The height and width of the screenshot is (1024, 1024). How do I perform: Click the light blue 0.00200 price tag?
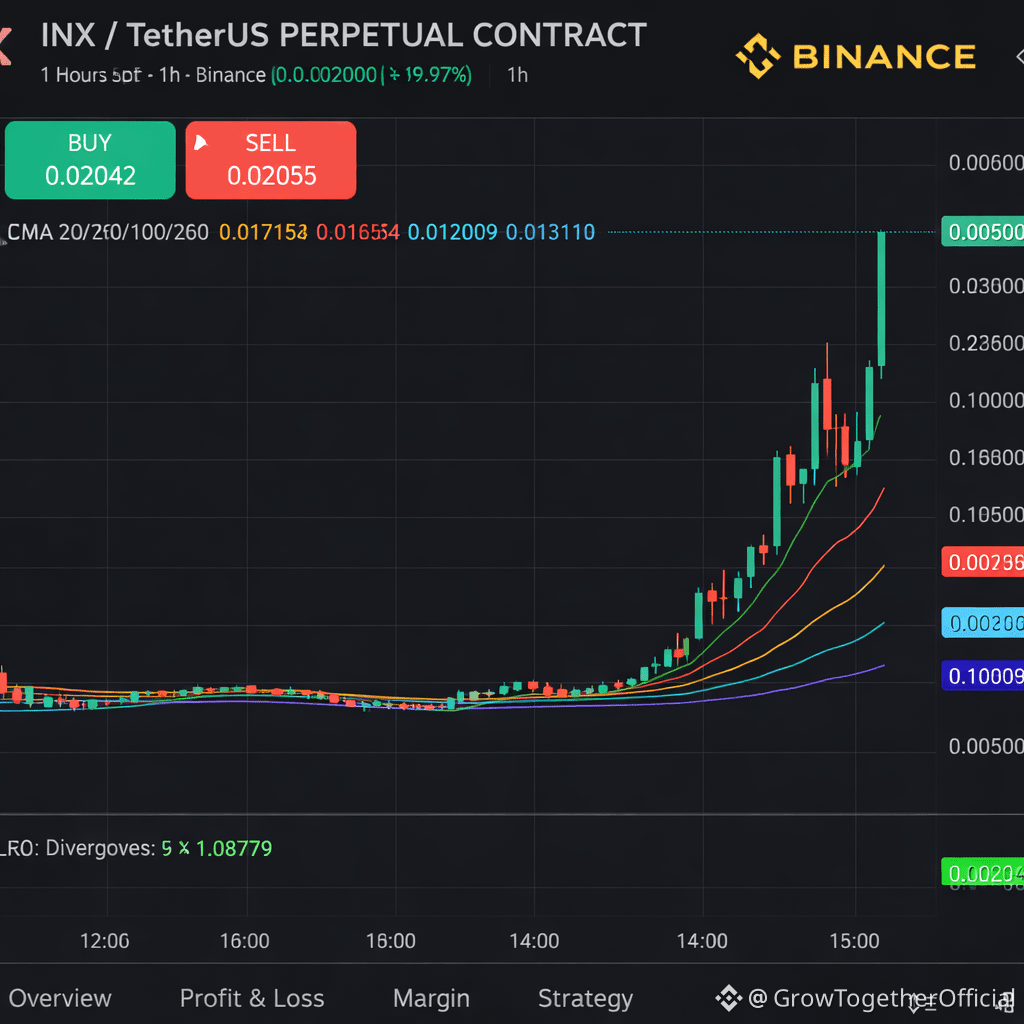[982, 623]
